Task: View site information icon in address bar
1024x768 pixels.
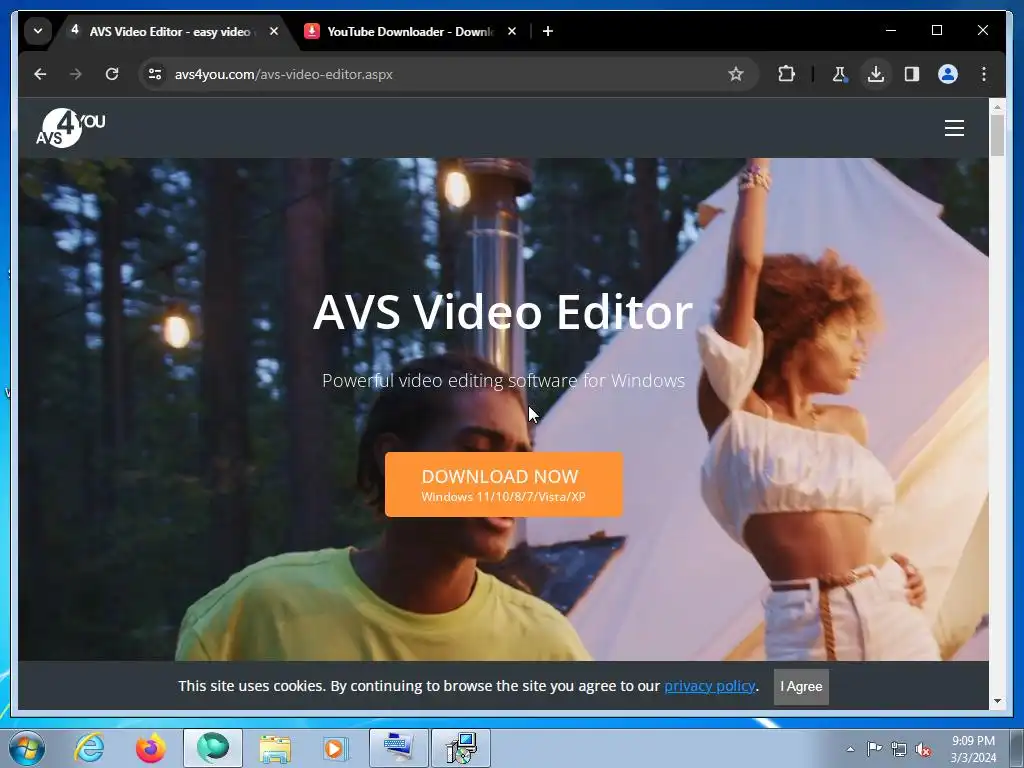Action: tap(155, 74)
